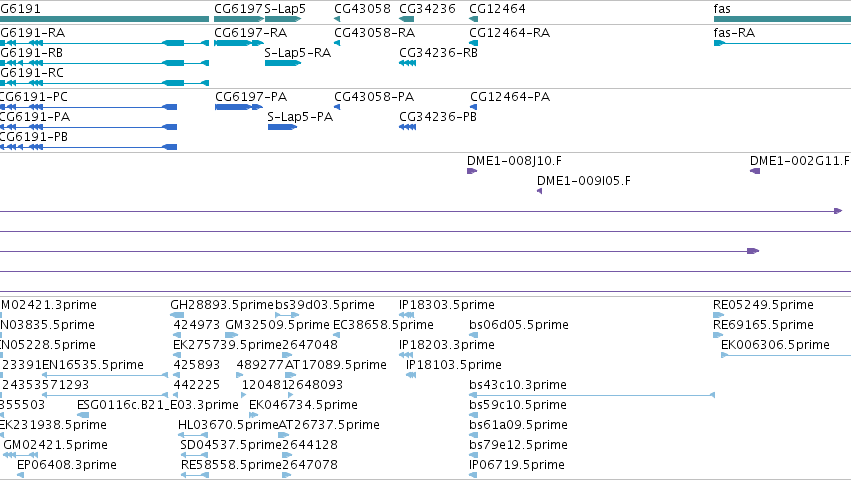The image size is (851, 480).
Task: Click the CG6191-RA transcript exon block
Action: click(174, 43)
